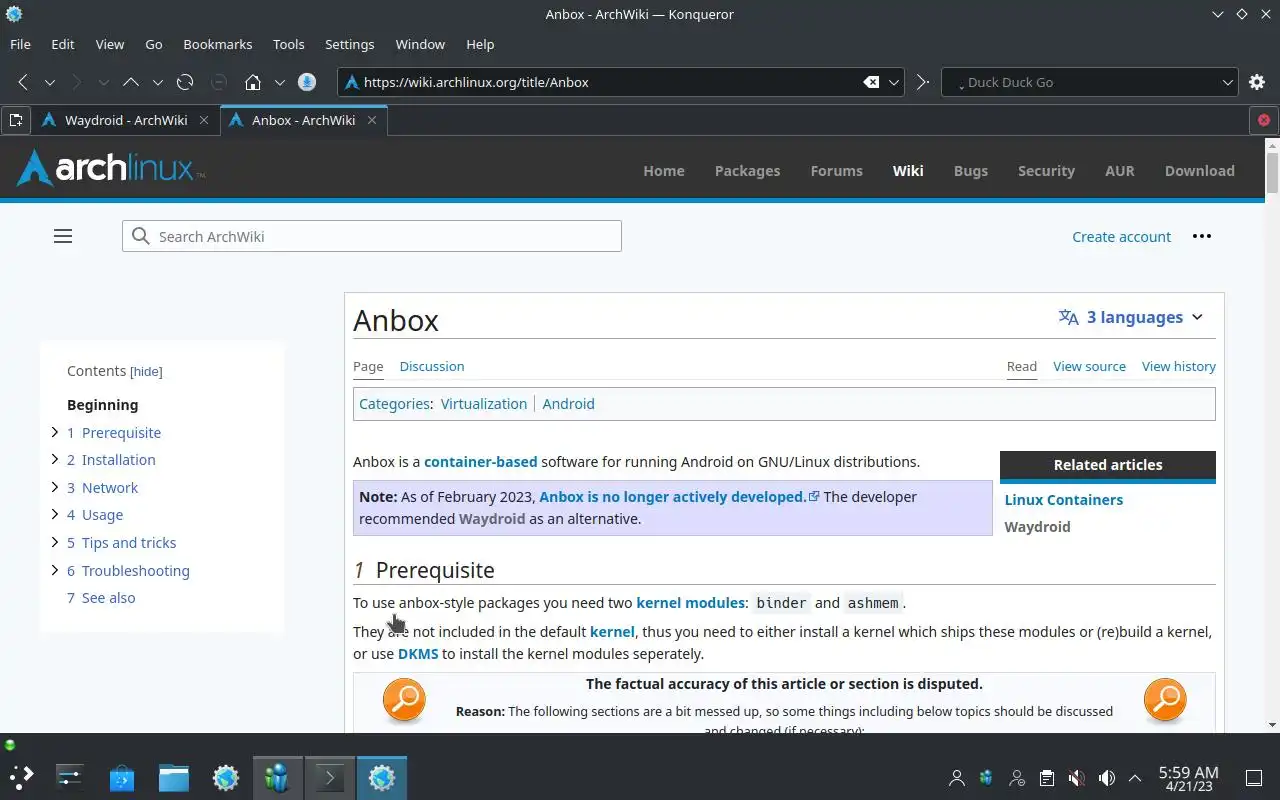Click View source tab
Viewport: 1280px width, 800px height.
(x=1089, y=366)
